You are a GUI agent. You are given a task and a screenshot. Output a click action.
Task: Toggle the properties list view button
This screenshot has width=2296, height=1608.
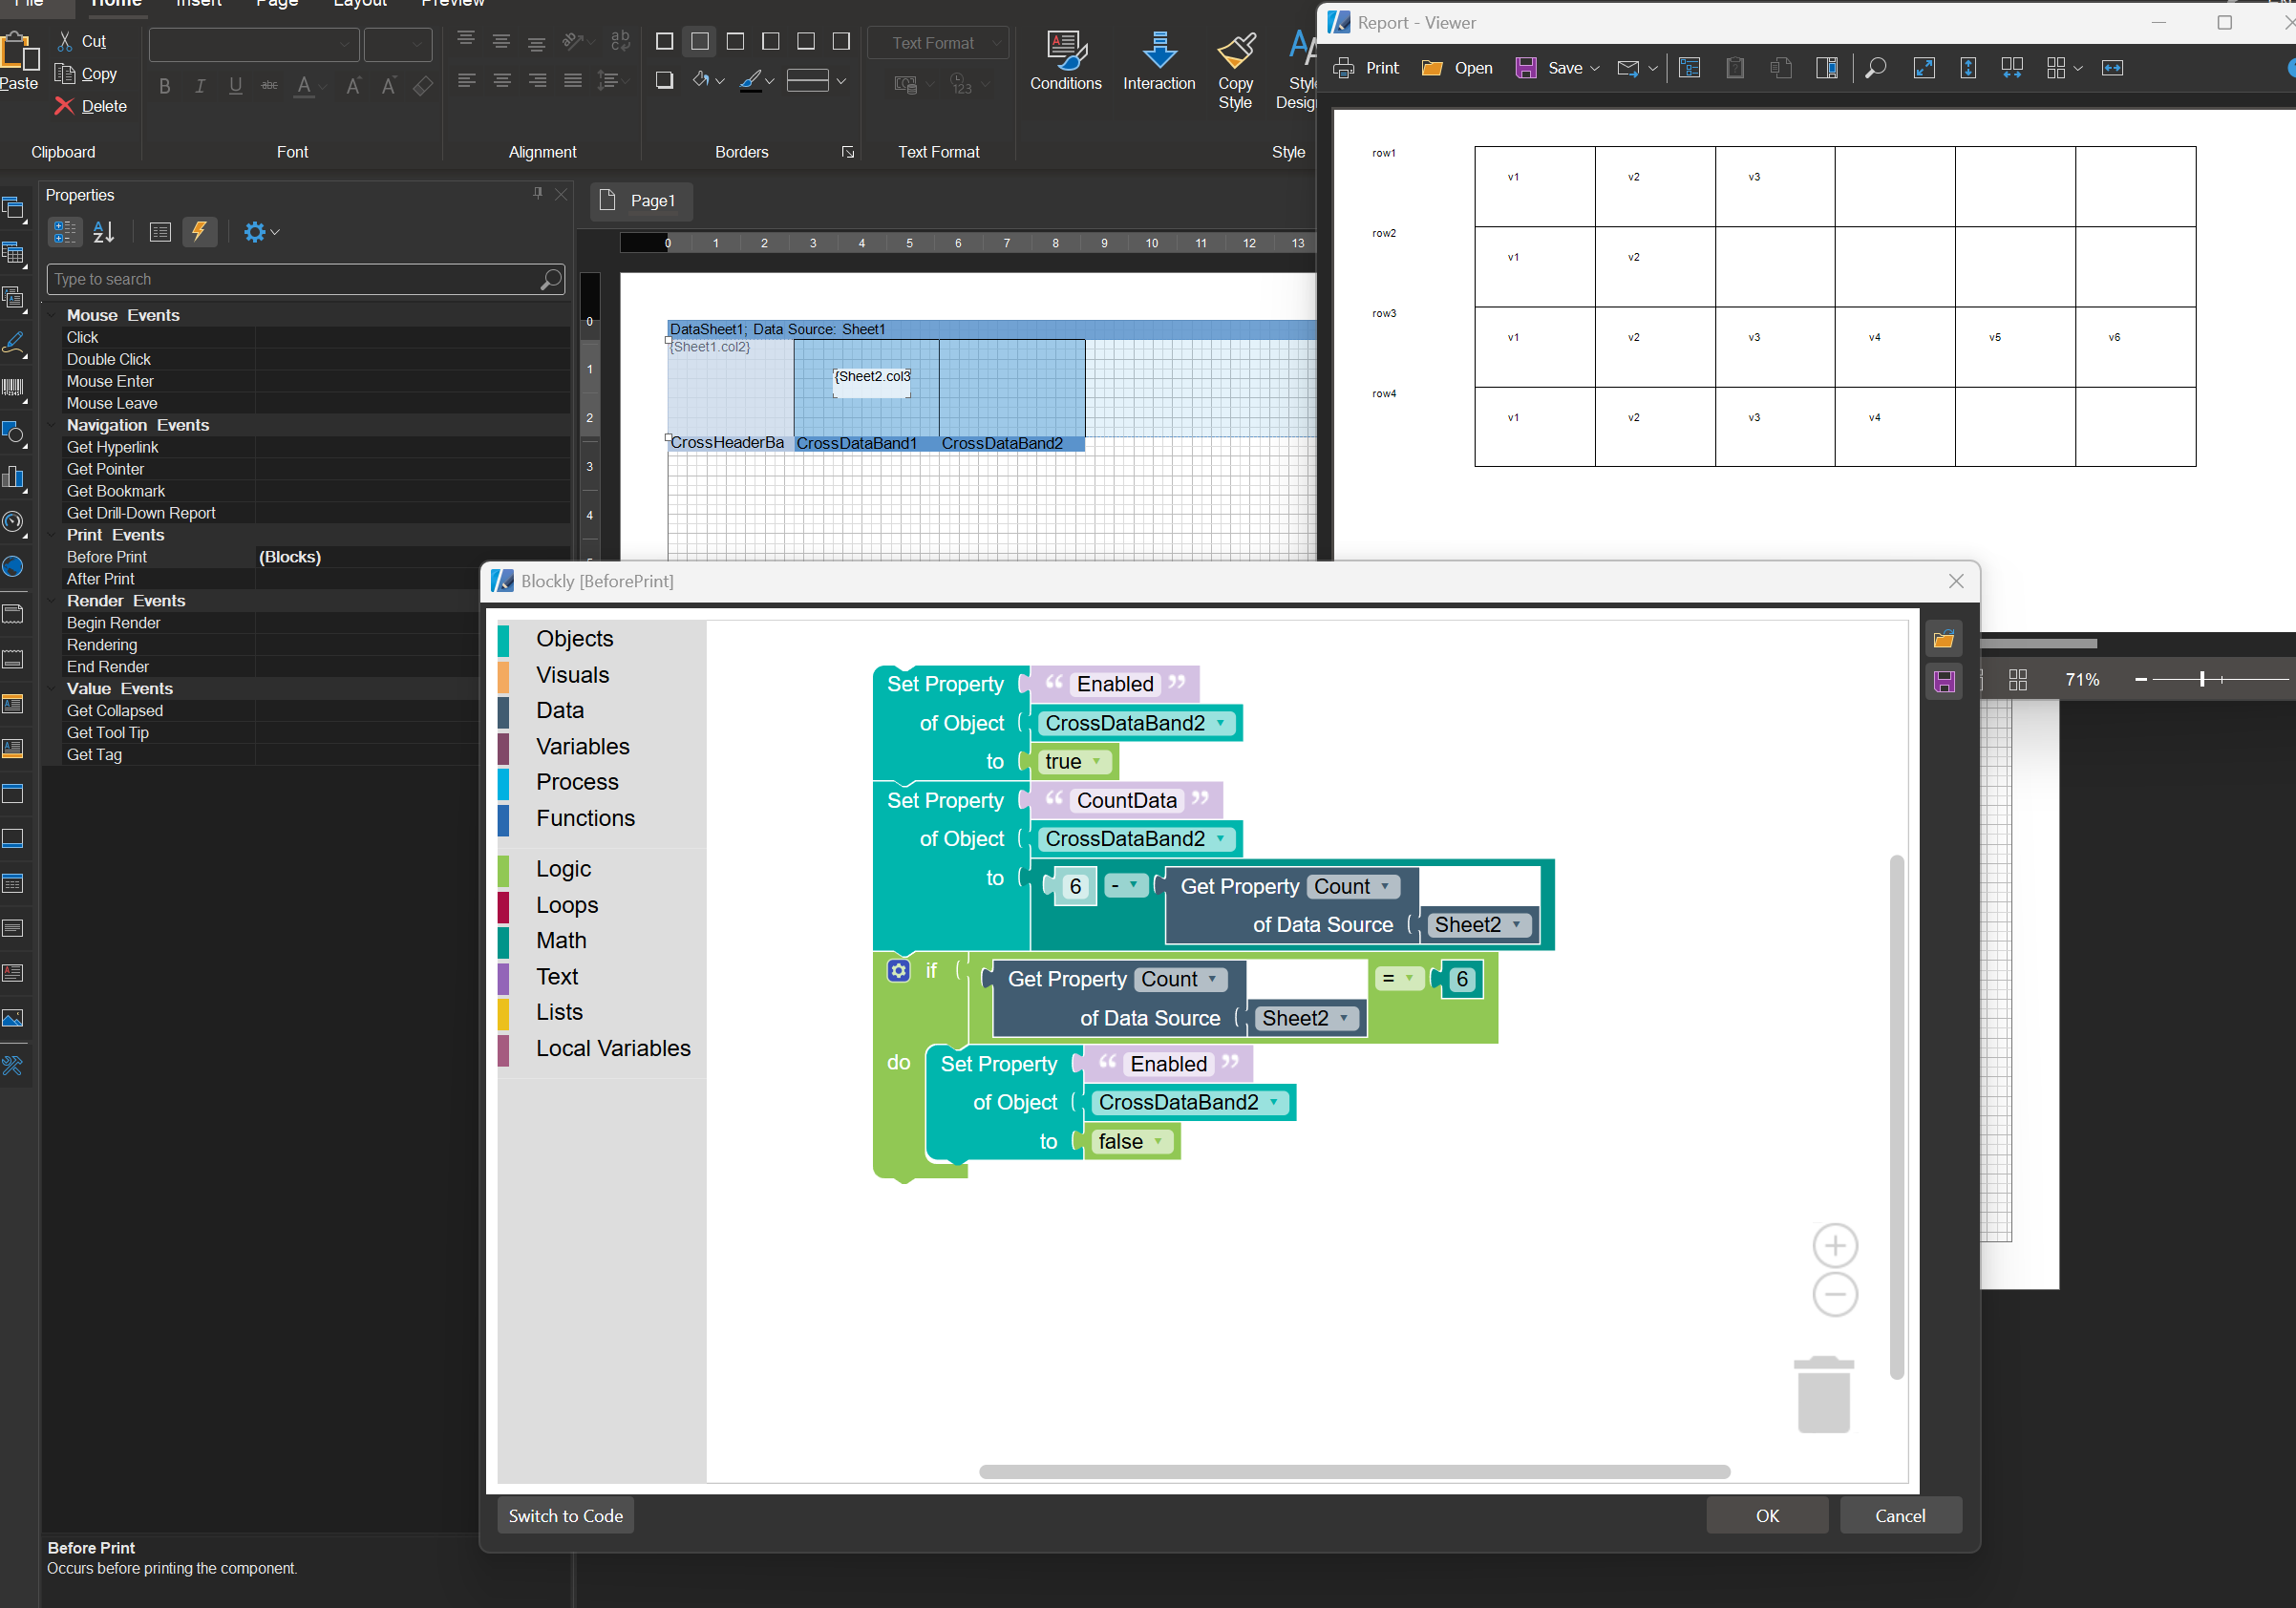[x=160, y=232]
